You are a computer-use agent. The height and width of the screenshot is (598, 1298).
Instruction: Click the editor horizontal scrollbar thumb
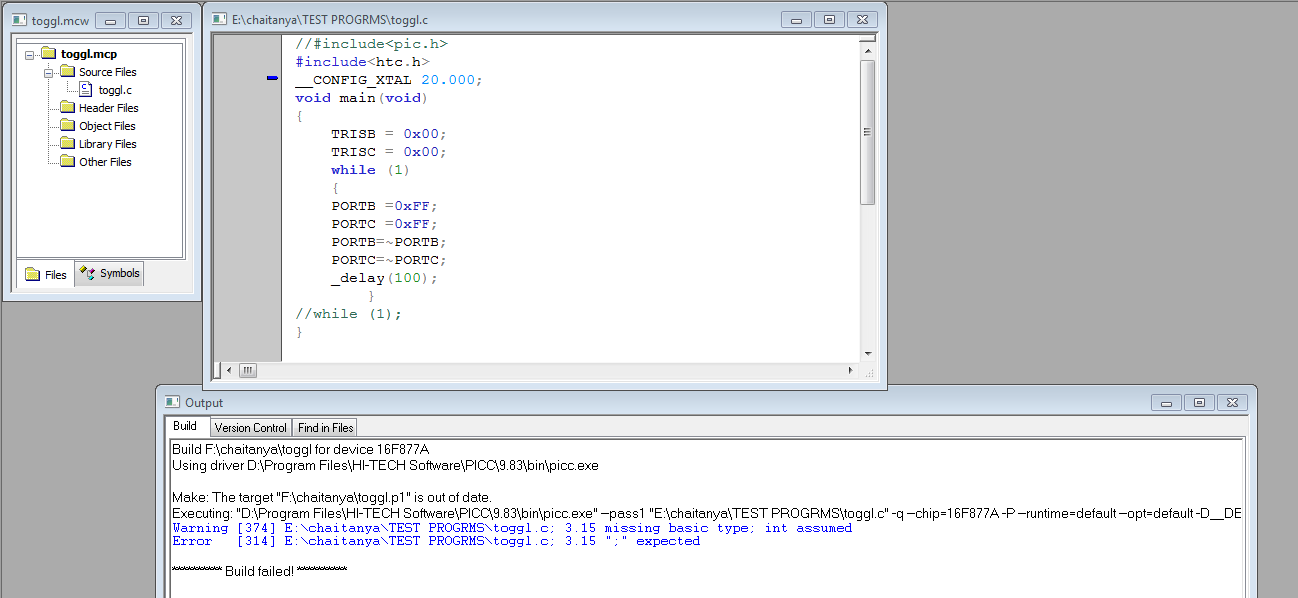pos(247,370)
